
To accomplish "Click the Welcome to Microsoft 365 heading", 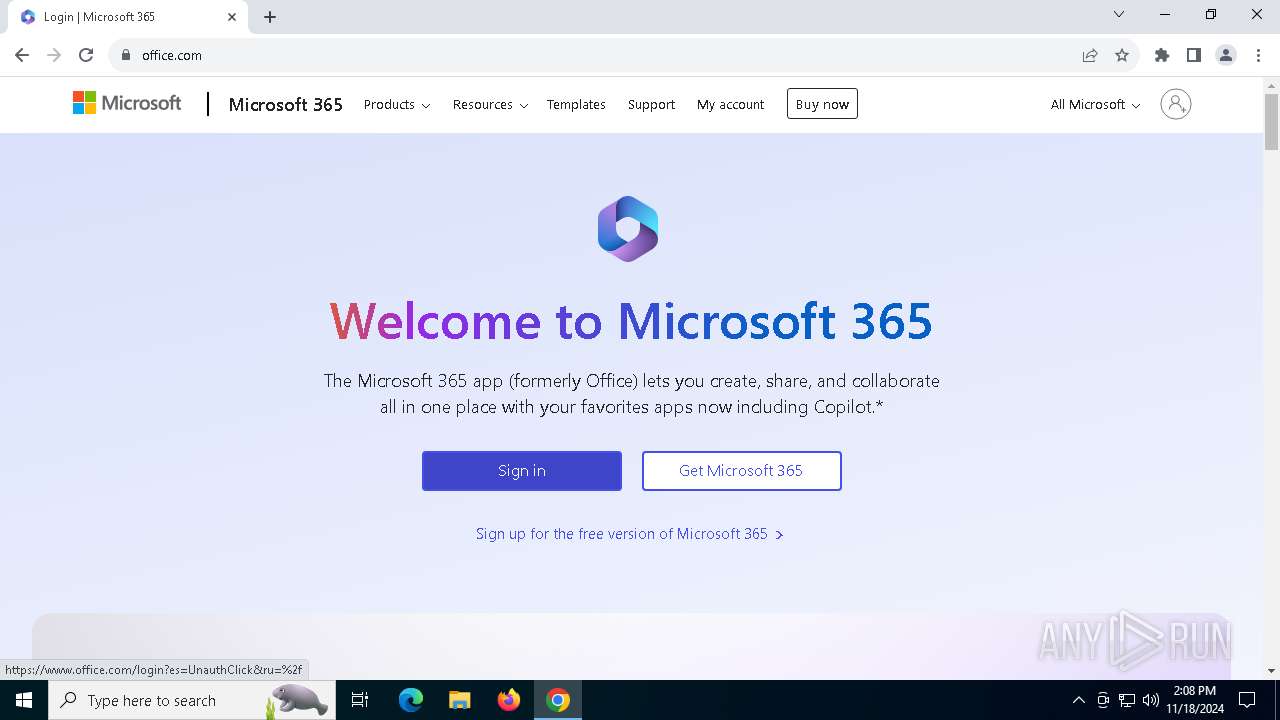I will pos(631,321).
